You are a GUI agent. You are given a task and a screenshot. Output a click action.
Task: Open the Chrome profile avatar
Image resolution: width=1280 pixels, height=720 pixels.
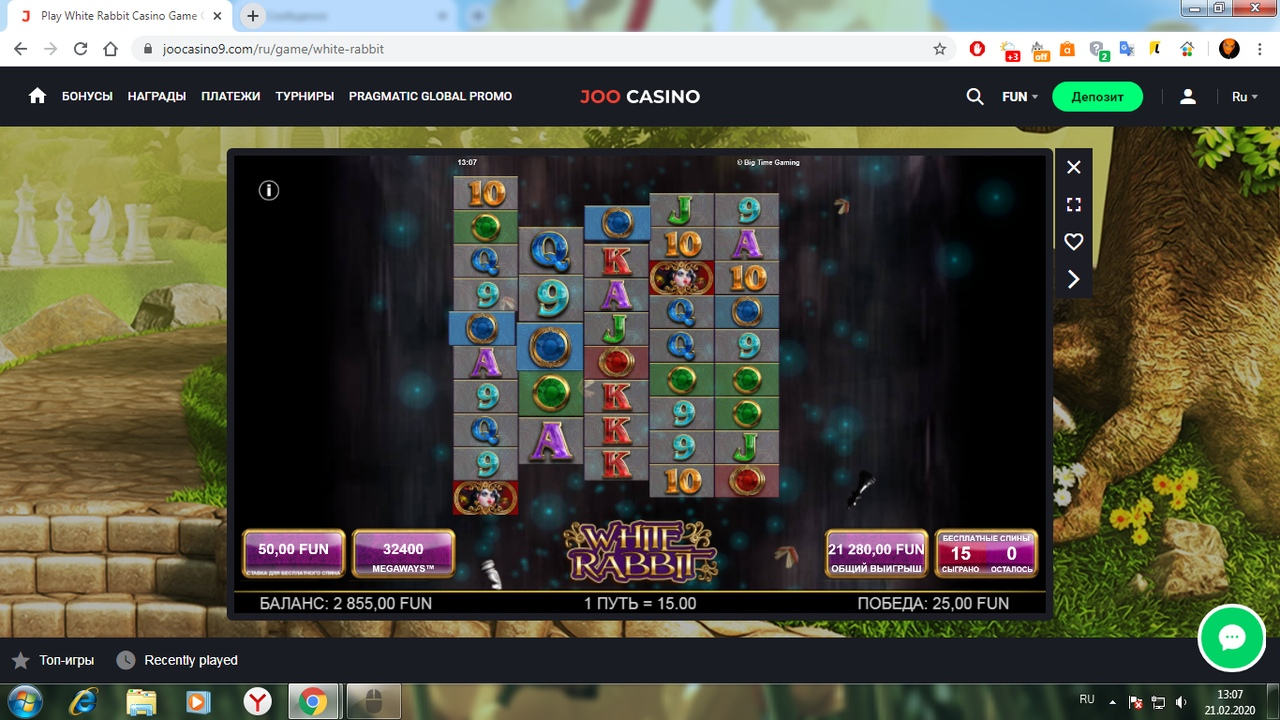1229,48
